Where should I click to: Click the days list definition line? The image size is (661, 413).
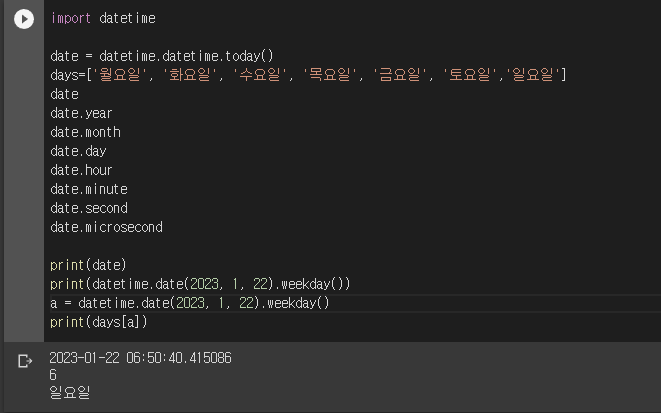tap(308, 75)
